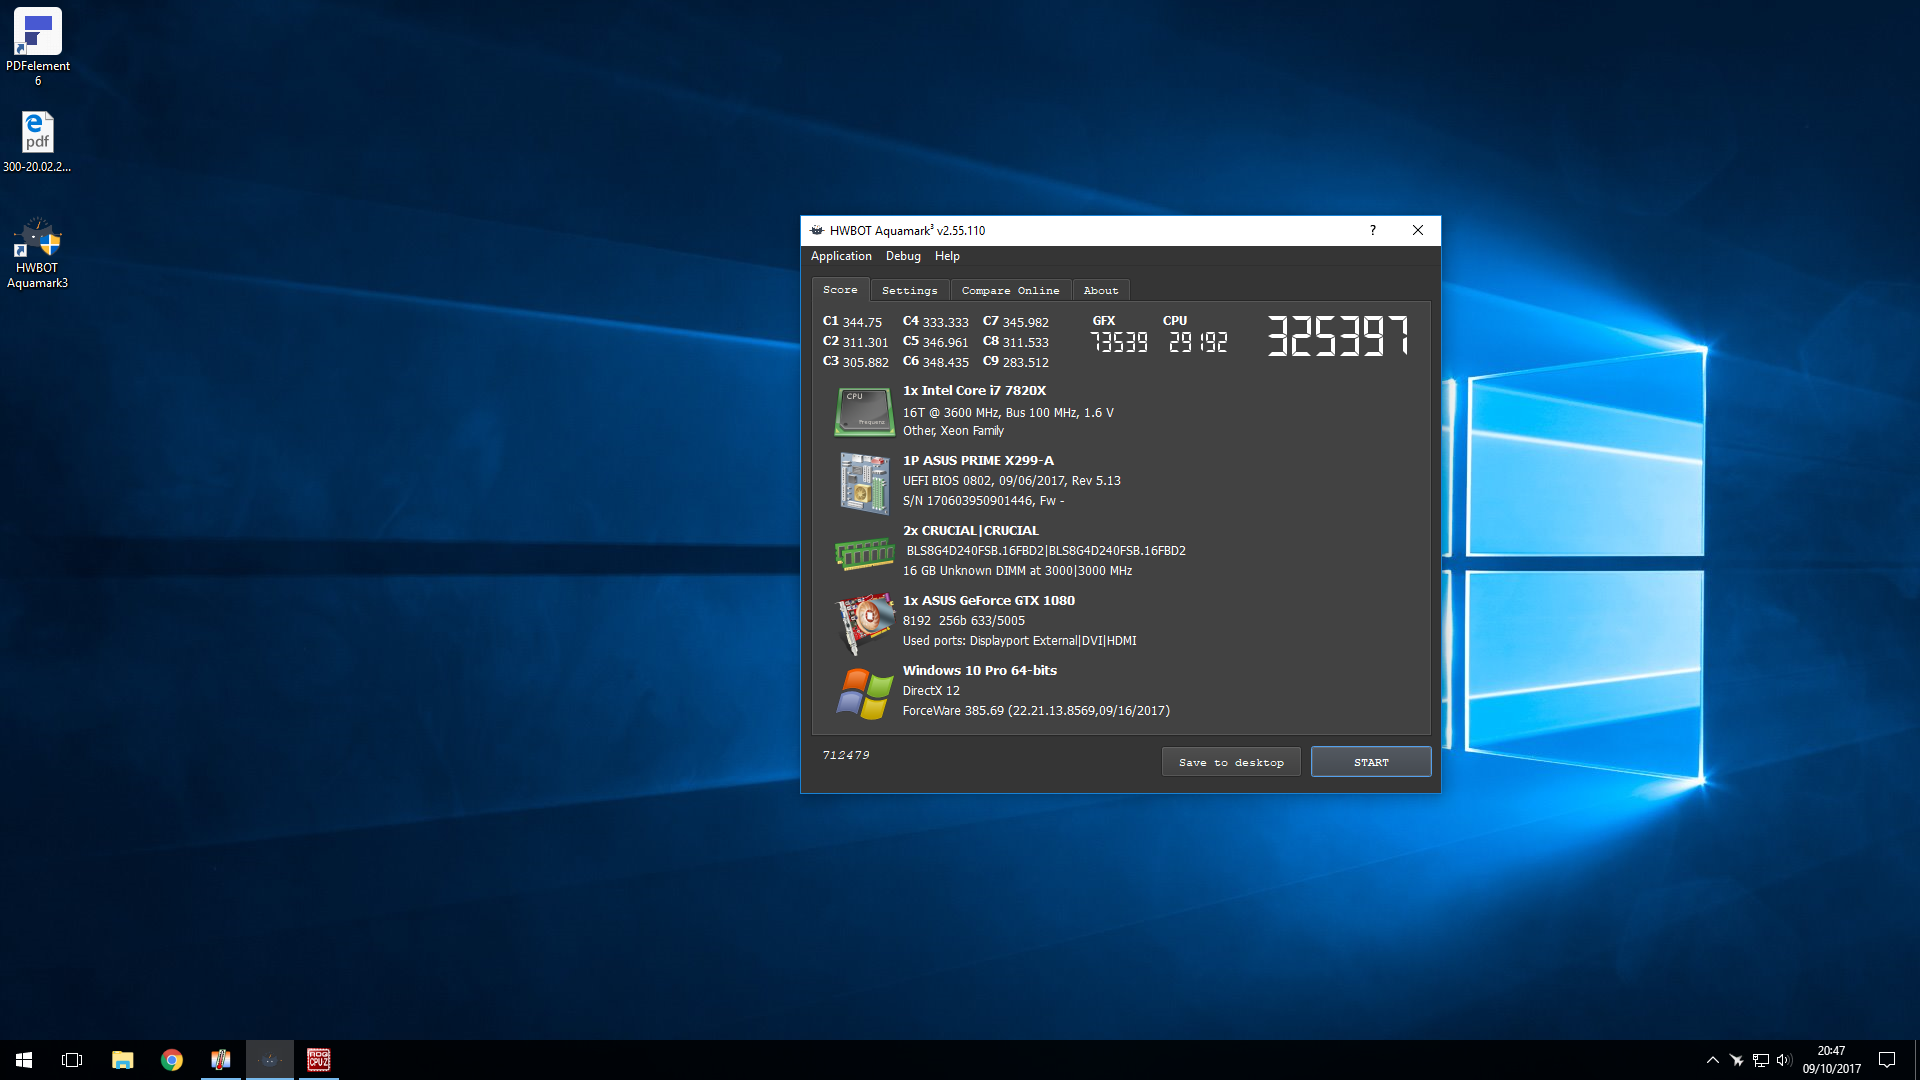Click the START benchmark button
Image resolution: width=1920 pixels, height=1080 pixels.
1371,762
